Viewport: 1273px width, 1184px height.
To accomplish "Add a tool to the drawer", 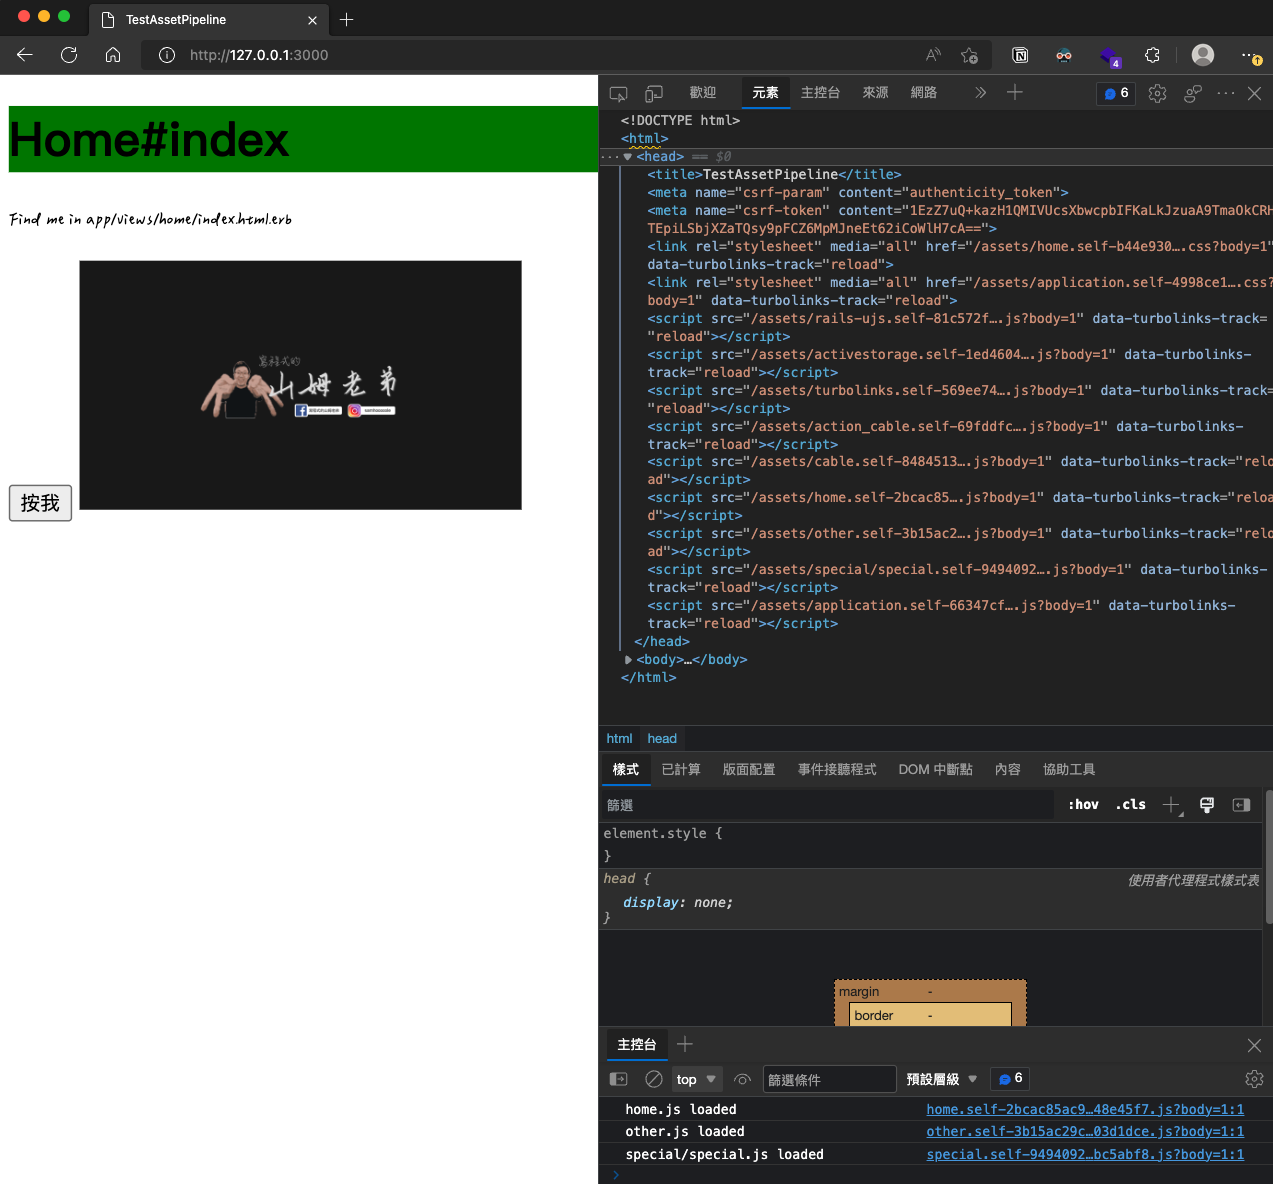I will [x=685, y=1044].
